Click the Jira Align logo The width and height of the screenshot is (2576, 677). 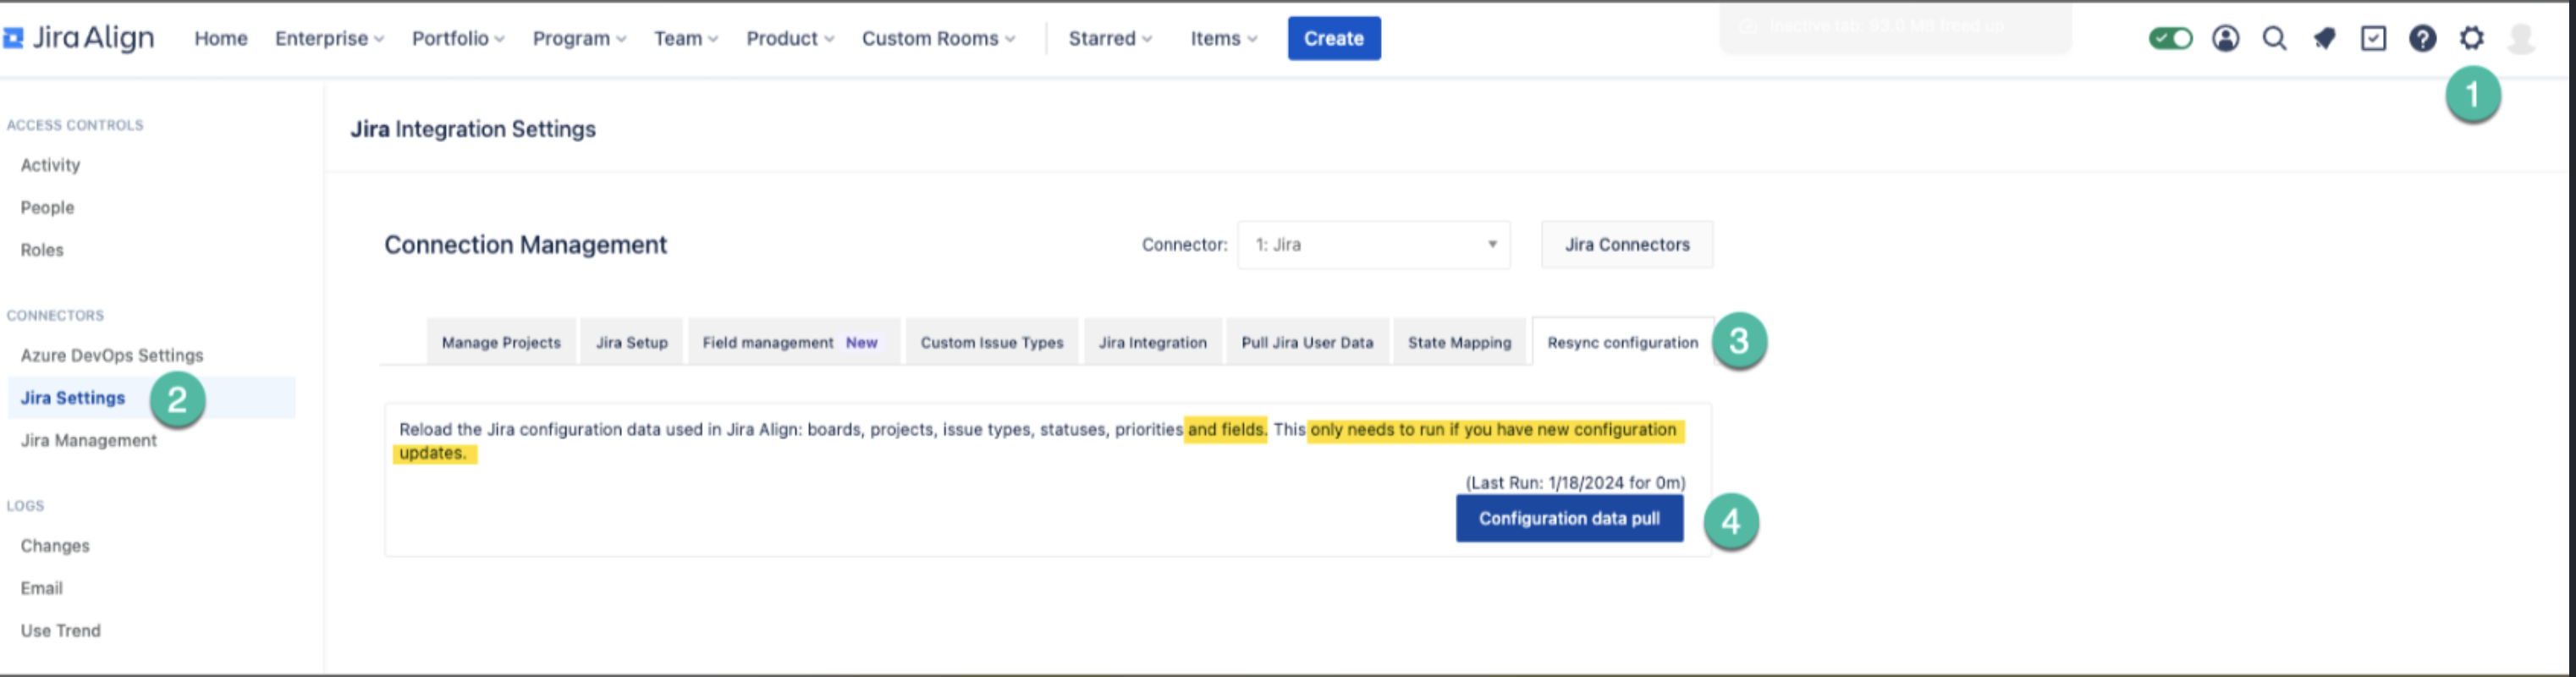80,38
